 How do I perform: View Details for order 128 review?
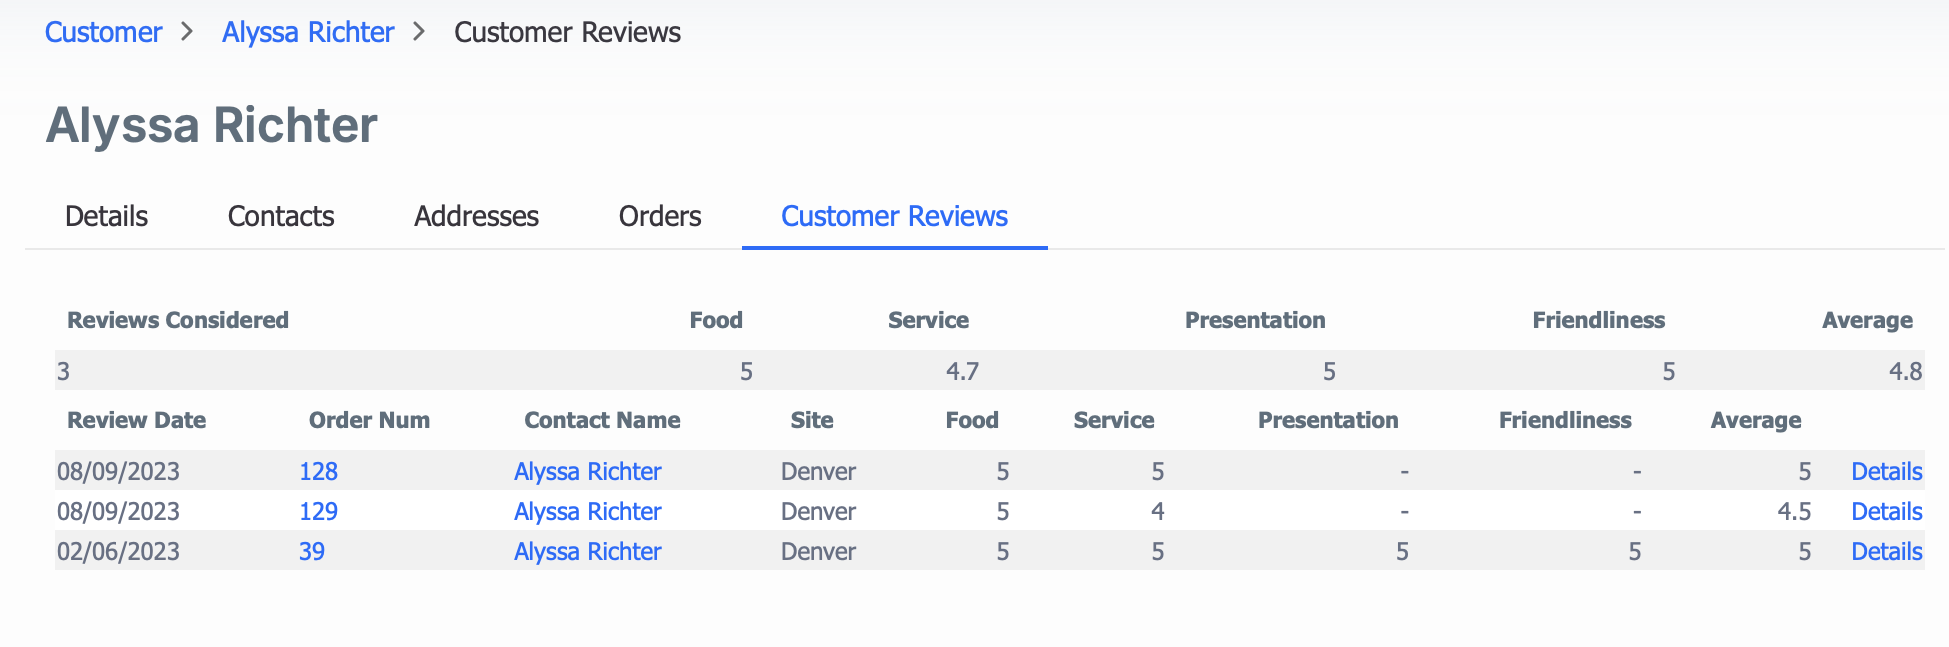[1886, 471]
